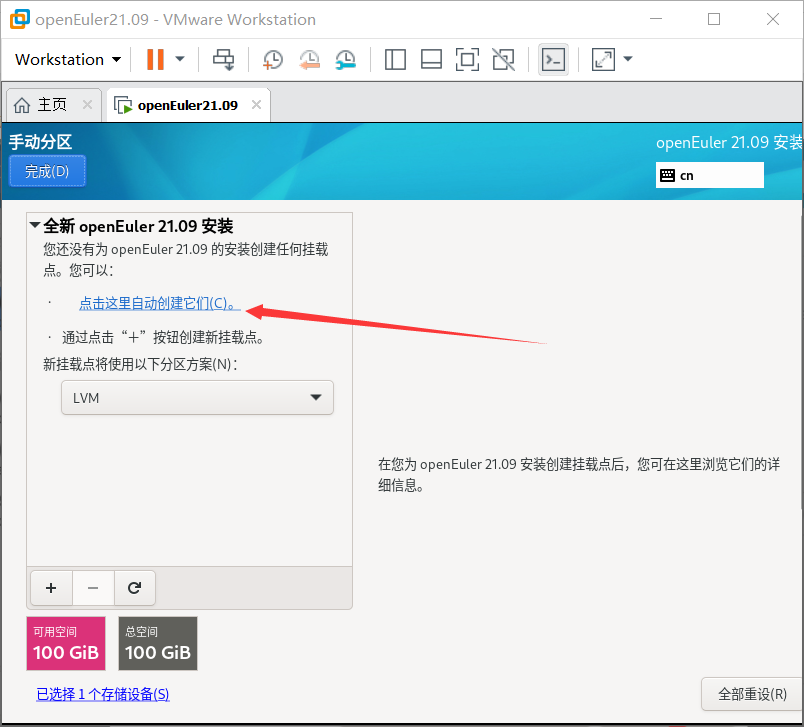Collapse the 全新 openEuler 21.09 安装 section
Screen dimensions: 804x727
point(35,225)
